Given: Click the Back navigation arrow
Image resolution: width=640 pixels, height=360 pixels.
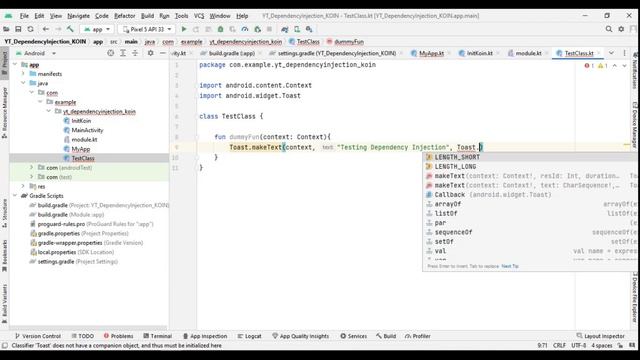Looking at the screenshot, I should [x=46, y=29].
